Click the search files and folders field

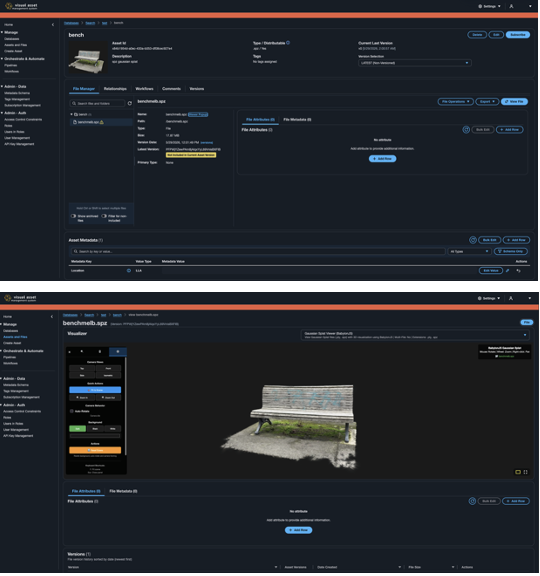click(x=97, y=104)
